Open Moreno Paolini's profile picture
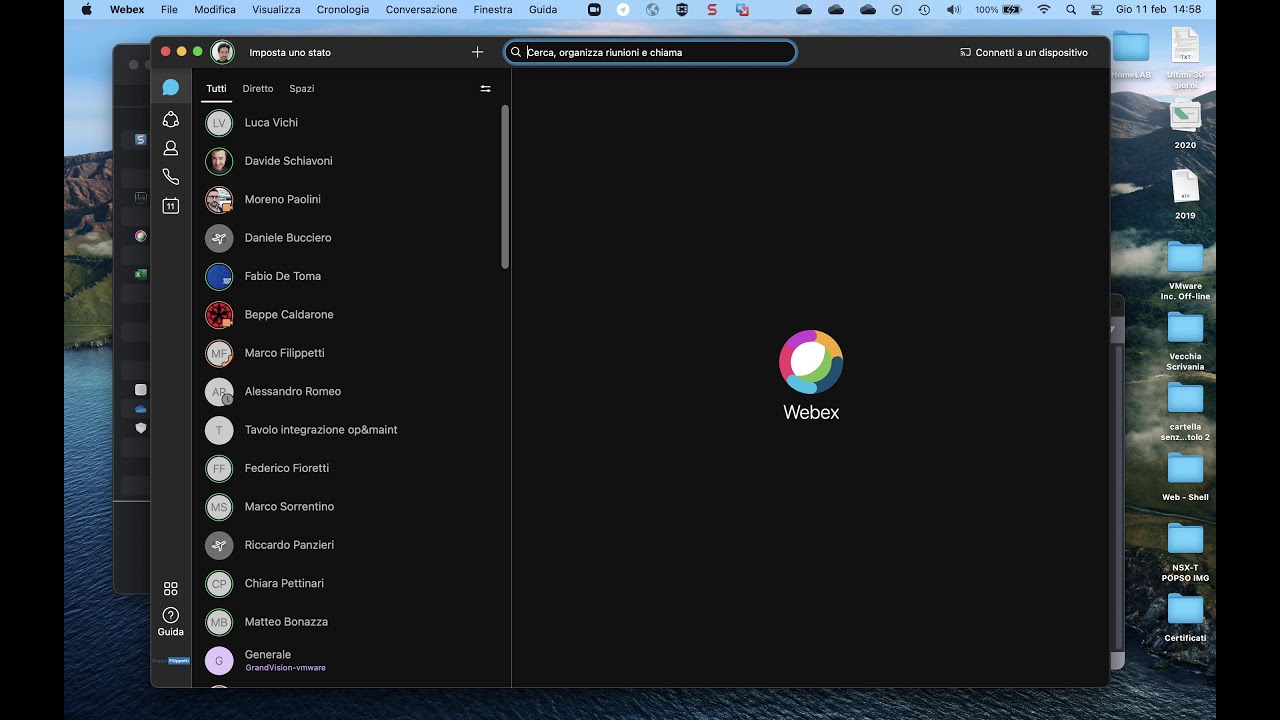 pos(219,200)
